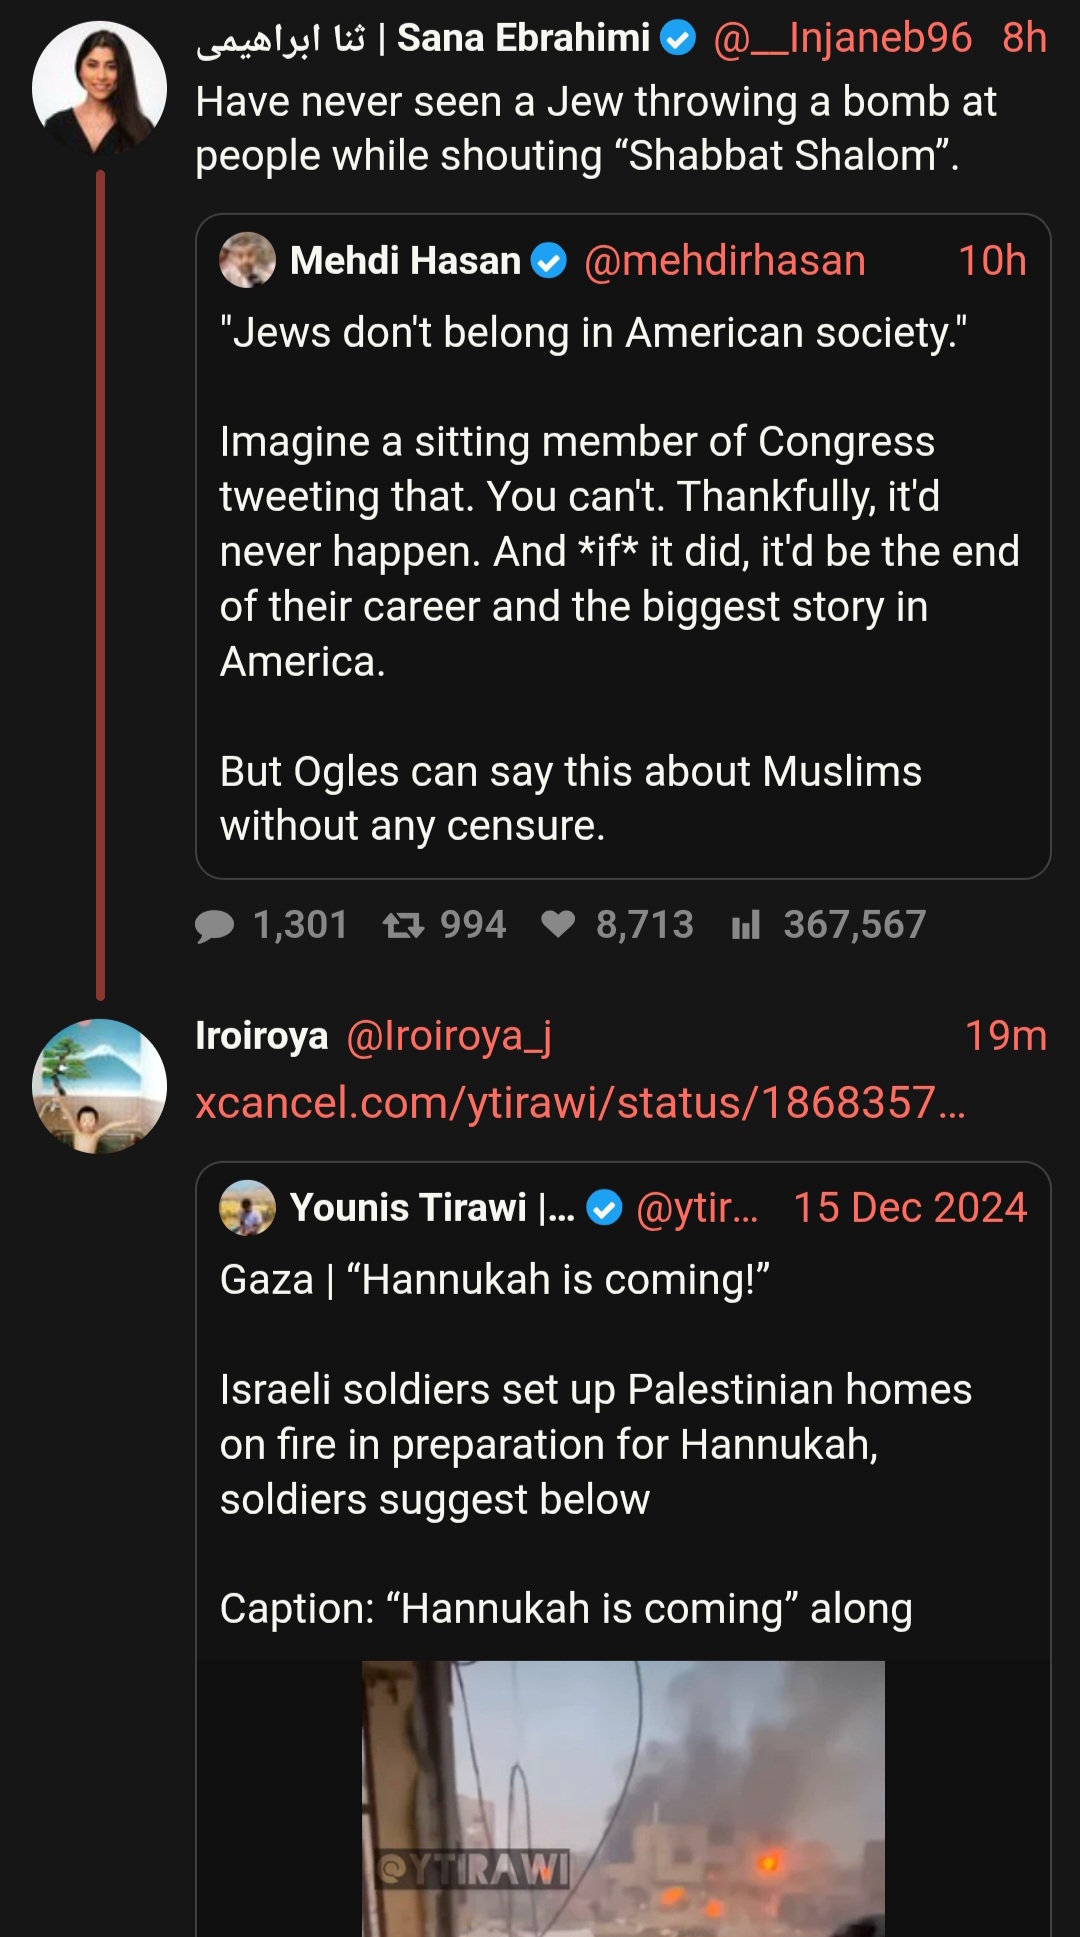Click the views bar chart icon

(x=746, y=925)
